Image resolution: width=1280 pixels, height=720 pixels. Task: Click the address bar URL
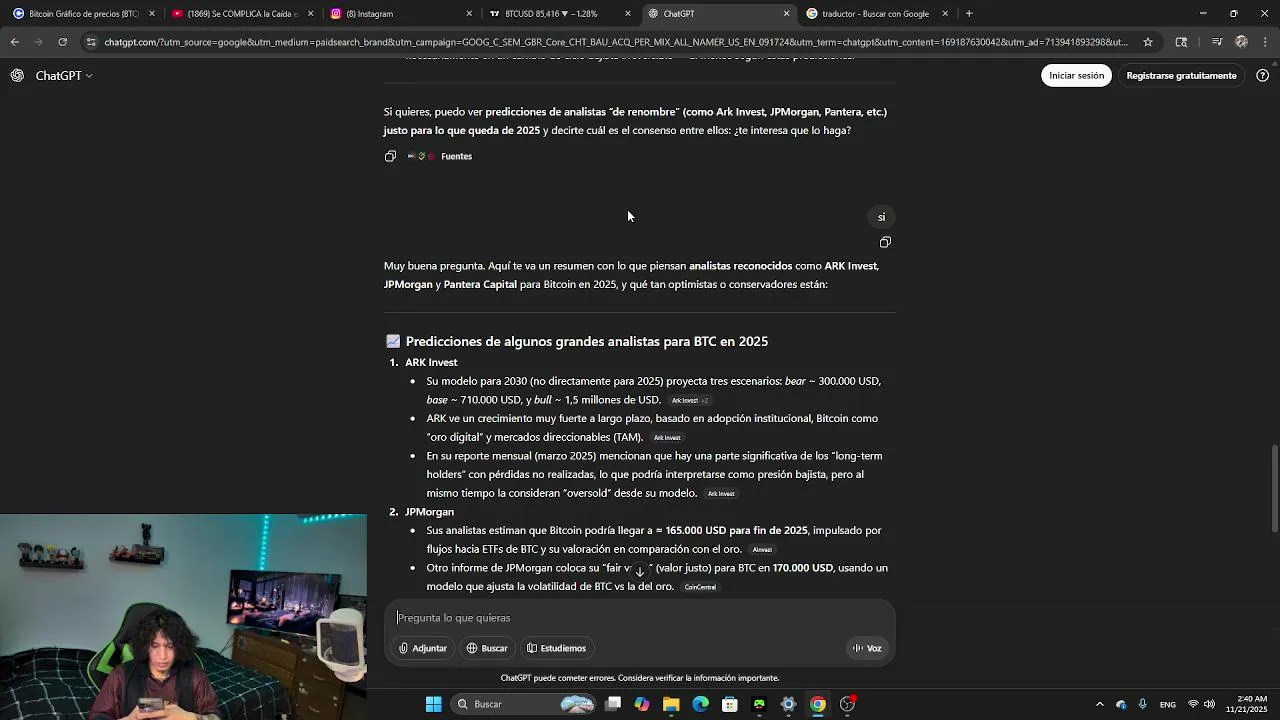click(615, 42)
